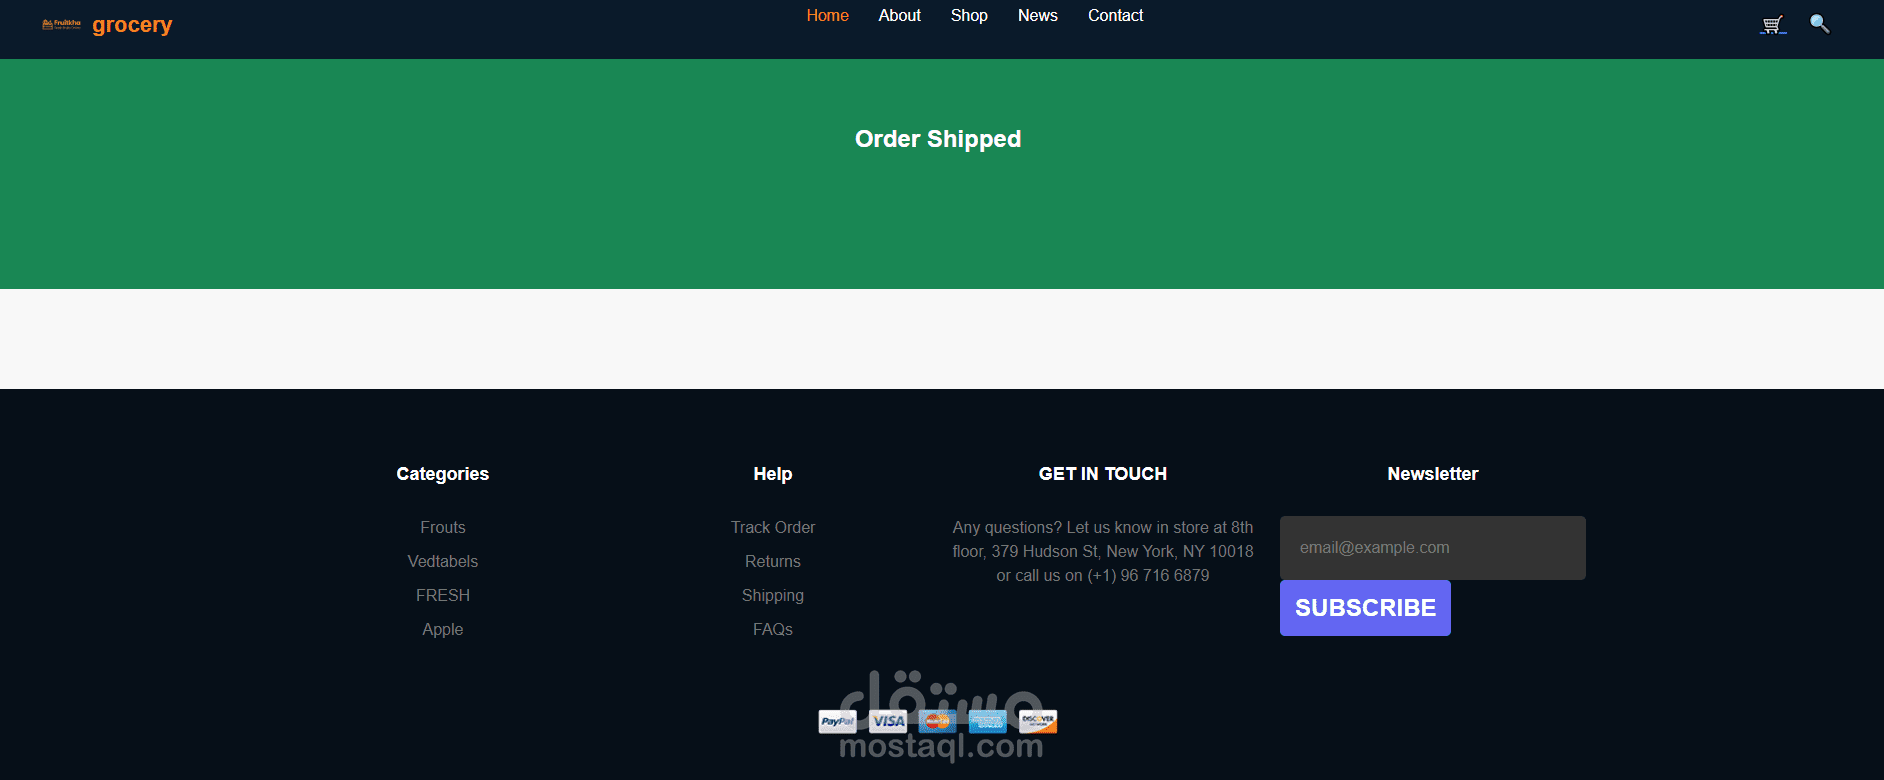This screenshot has width=1884, height=780.
Task: Click the Mastercard payment icon
Action: tap(937, 721)
